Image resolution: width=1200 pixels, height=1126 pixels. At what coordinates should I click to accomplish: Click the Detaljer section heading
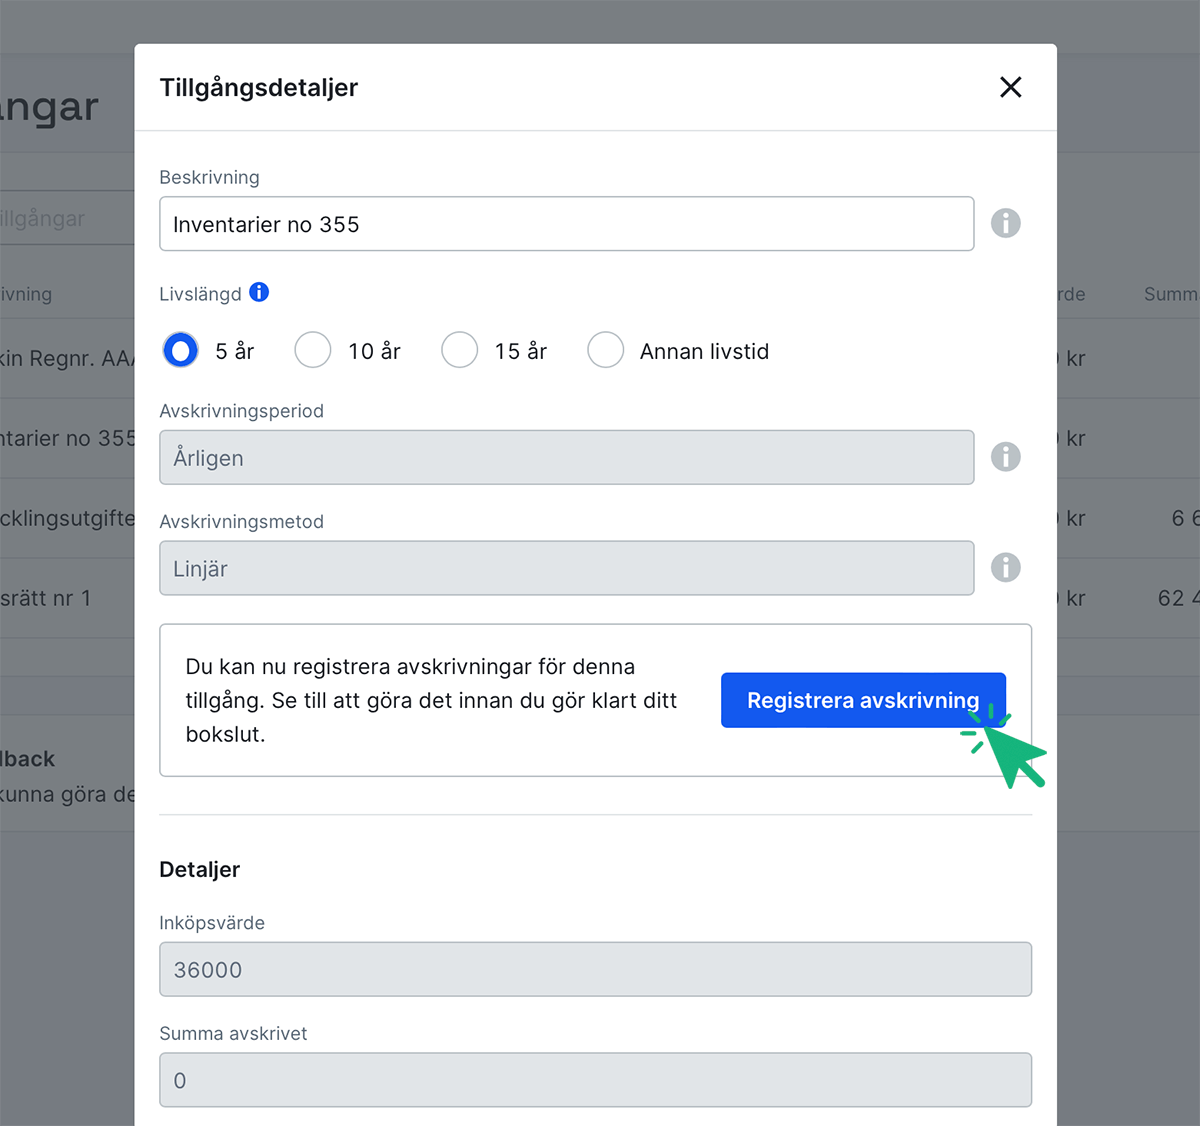[x=199, y=869]
